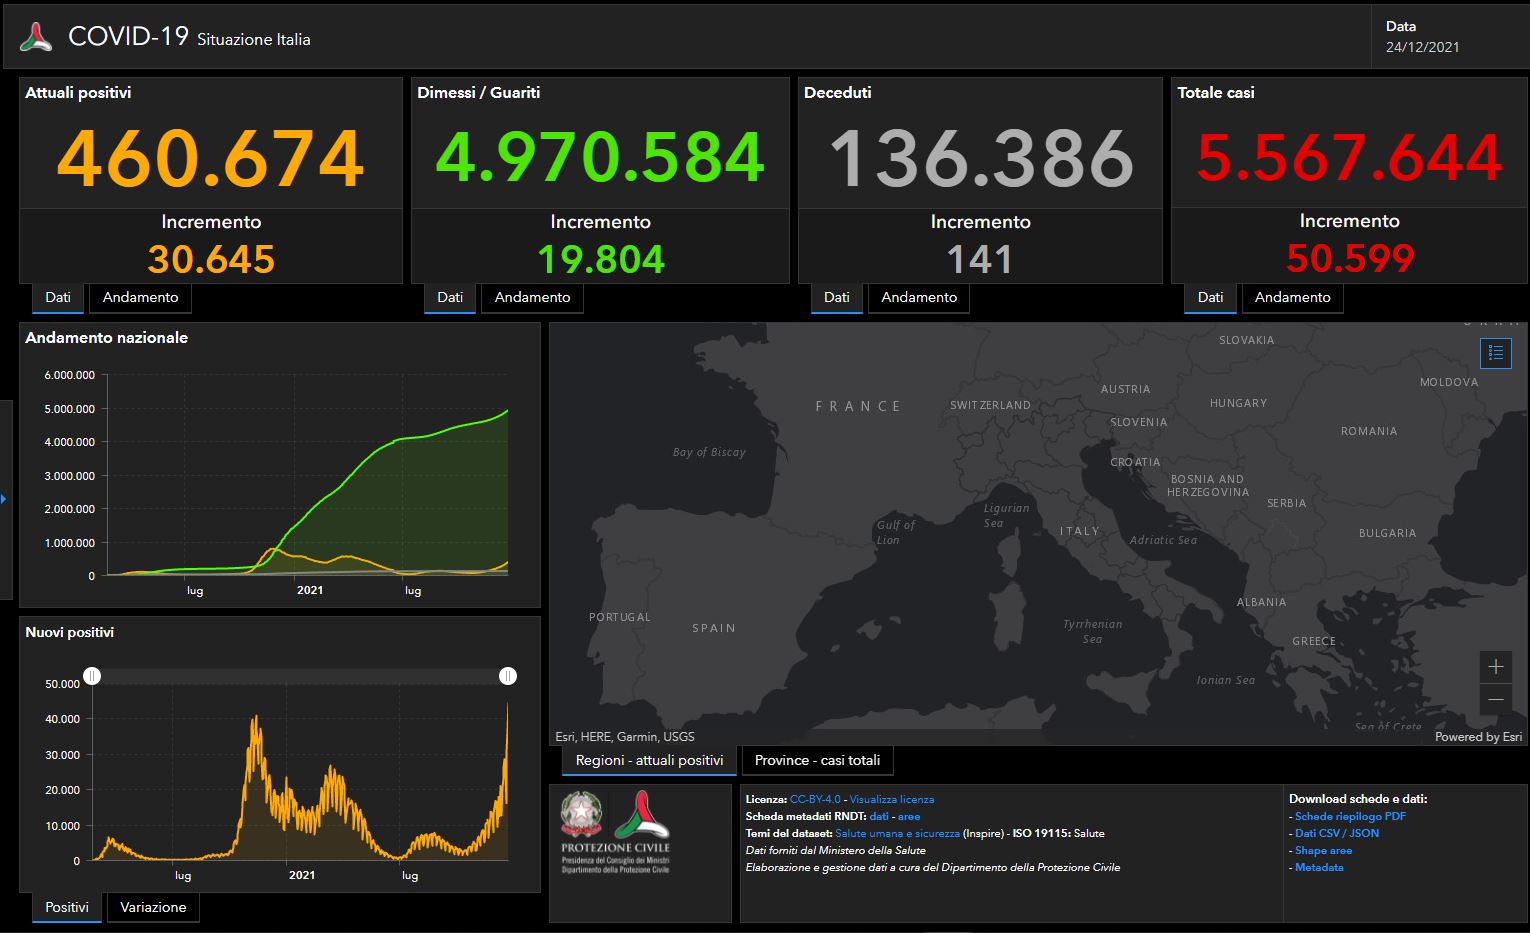Switch to Andamento tab under Dimessi / Guariti
Image resolution: width=1530 pixels, height=933 pixels.
(x=532, y=297)
